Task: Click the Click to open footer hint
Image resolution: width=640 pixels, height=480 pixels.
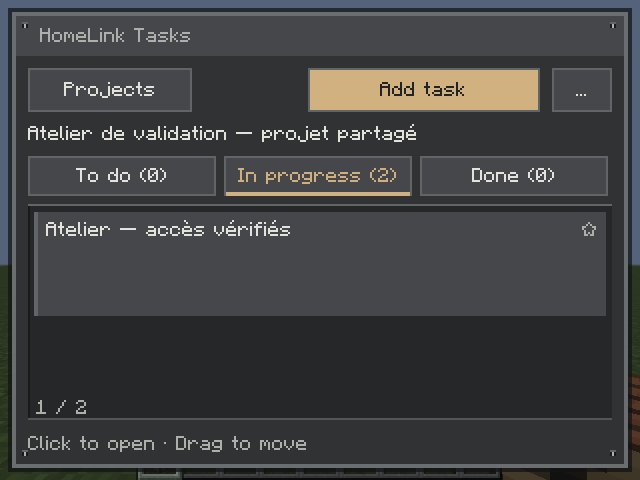Action: click(x=91, y=444)
